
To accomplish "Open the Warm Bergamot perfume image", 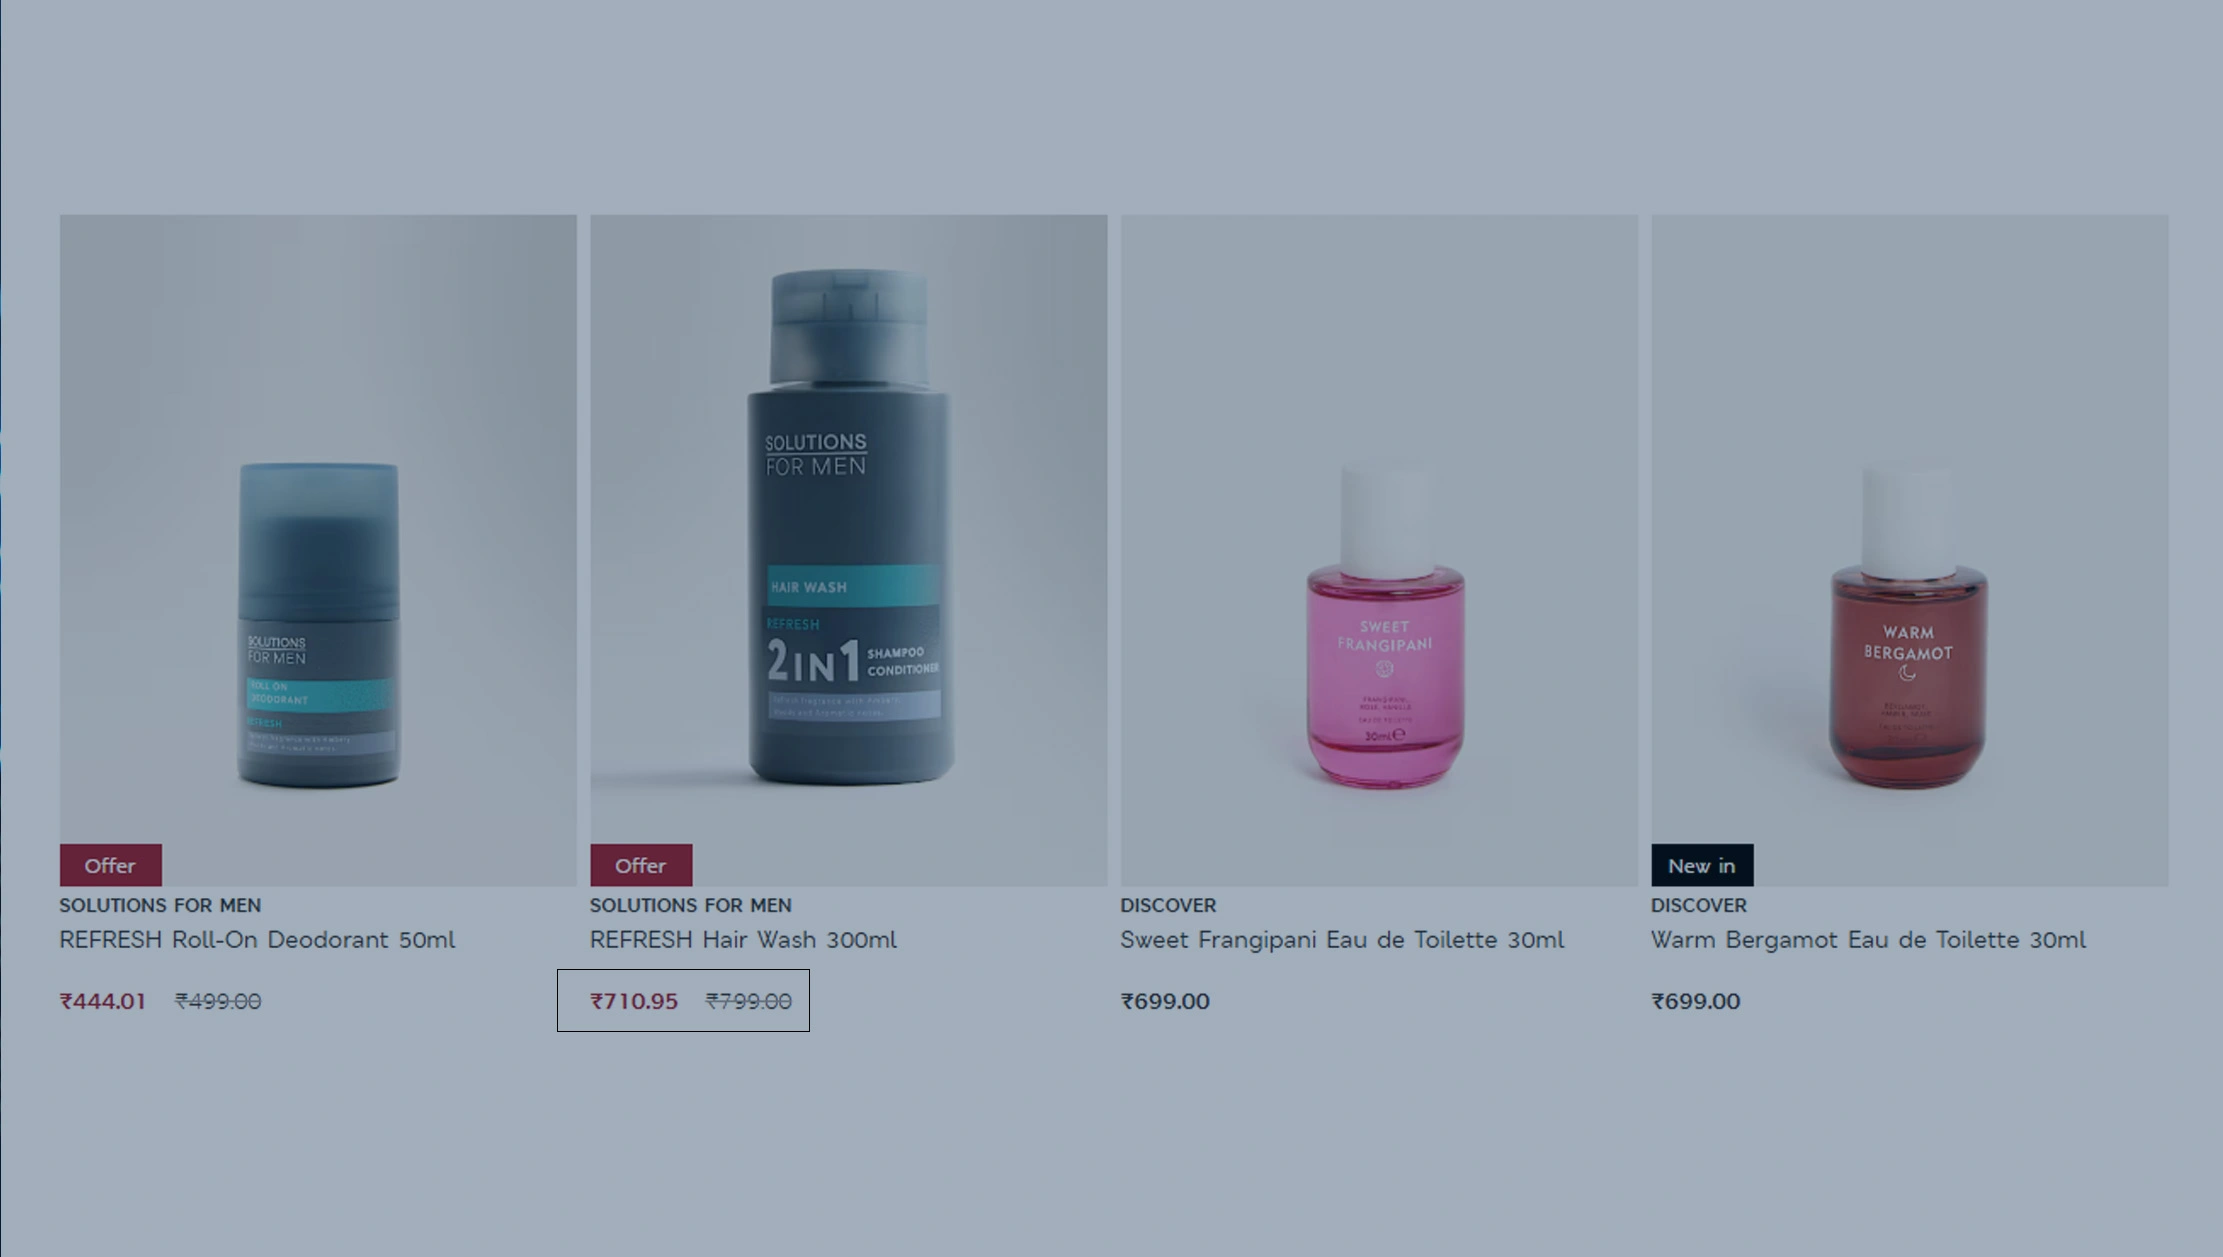I will click(1909, 550).
